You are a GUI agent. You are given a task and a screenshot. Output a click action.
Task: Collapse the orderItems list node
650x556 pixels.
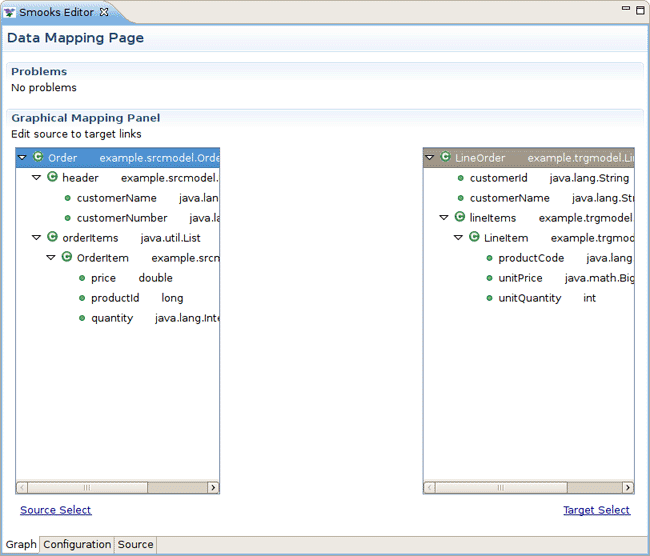click(x=36, y=238)
